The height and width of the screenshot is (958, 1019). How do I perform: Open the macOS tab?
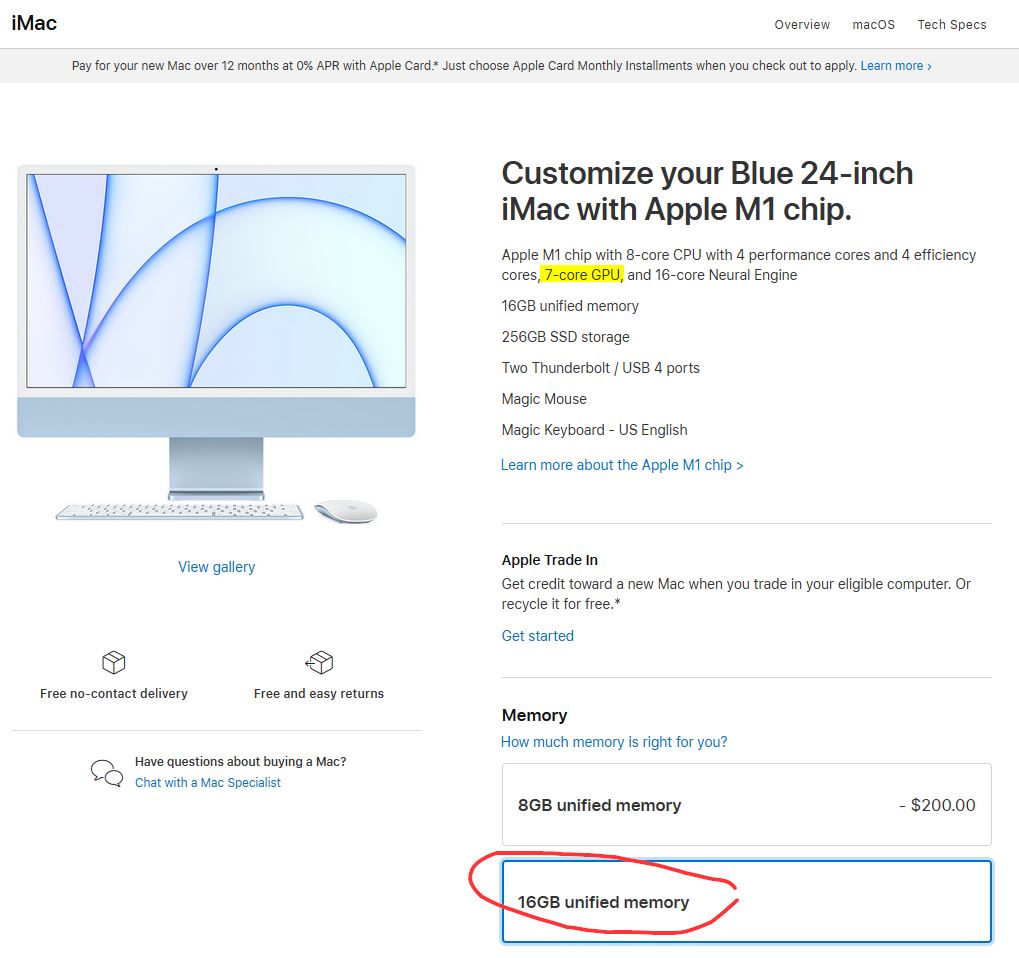point(873,25)
